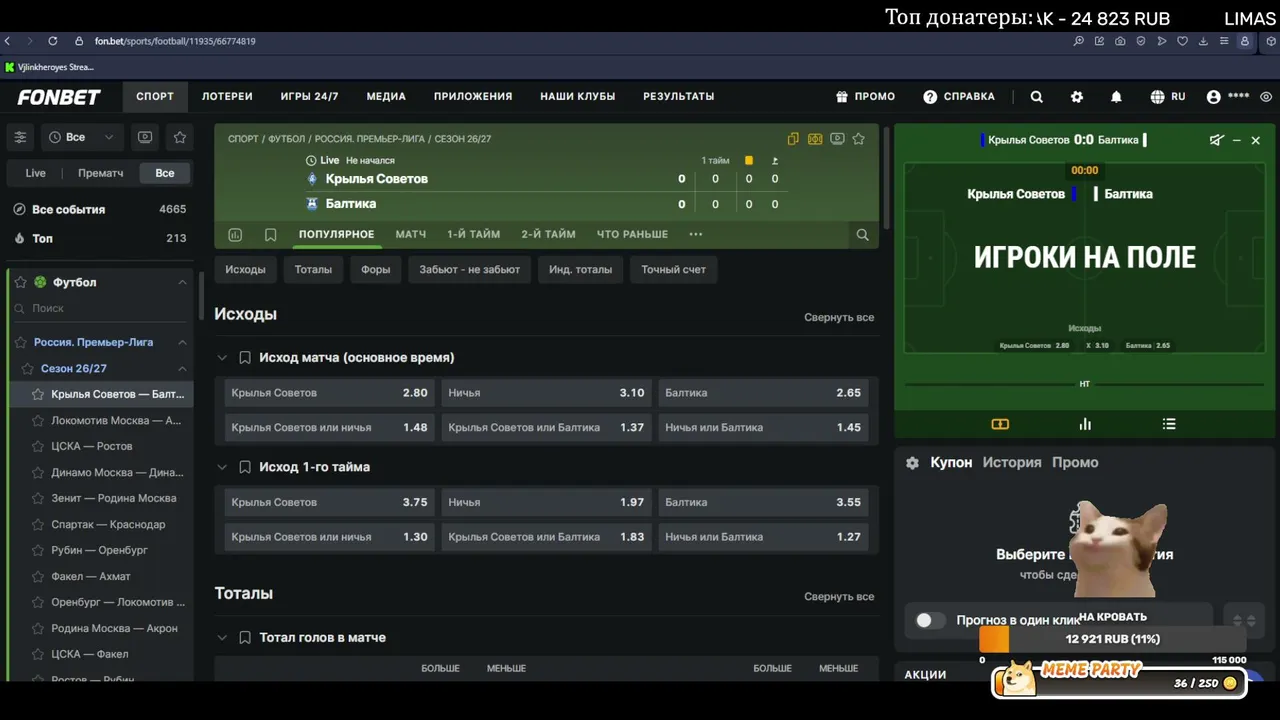Image resolution: width=1280 pixels, height=720 pixels.
Task: Show events with video broadcasts icon
Action: coord(145,137)
